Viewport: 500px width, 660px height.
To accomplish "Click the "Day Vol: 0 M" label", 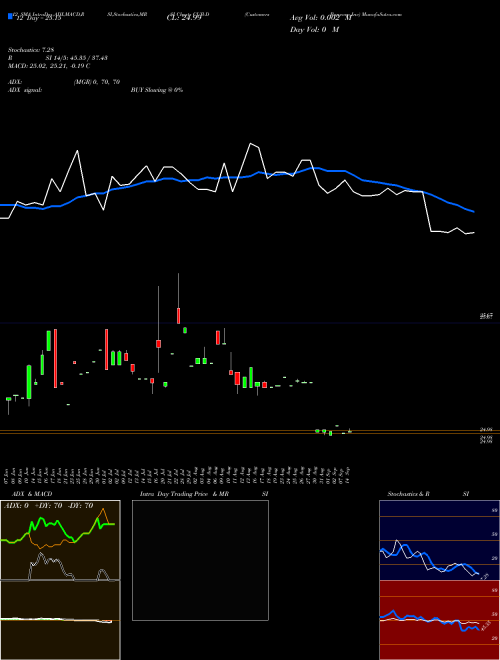I will coord(314,29).
